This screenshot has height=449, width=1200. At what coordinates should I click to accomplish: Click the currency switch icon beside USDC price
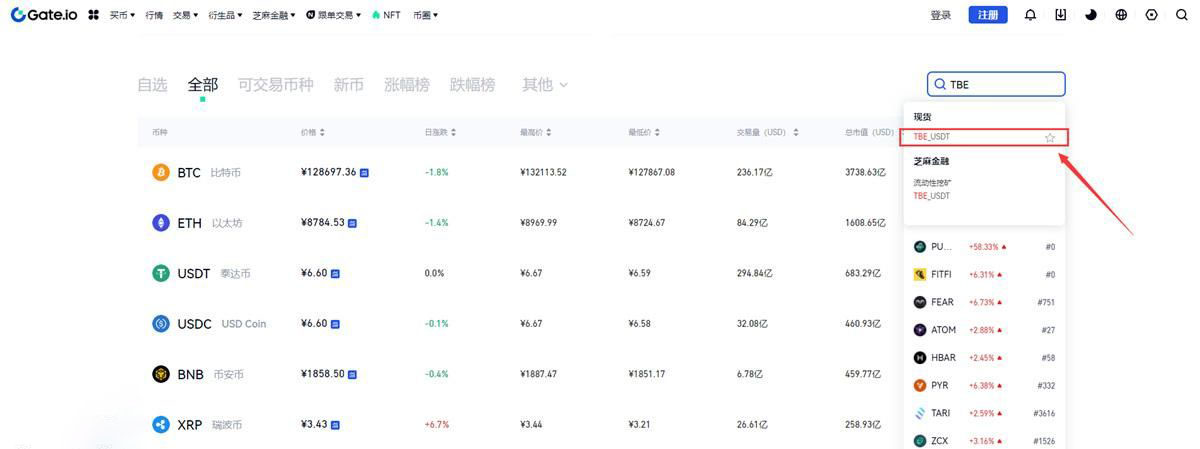[x=335, y=323]
